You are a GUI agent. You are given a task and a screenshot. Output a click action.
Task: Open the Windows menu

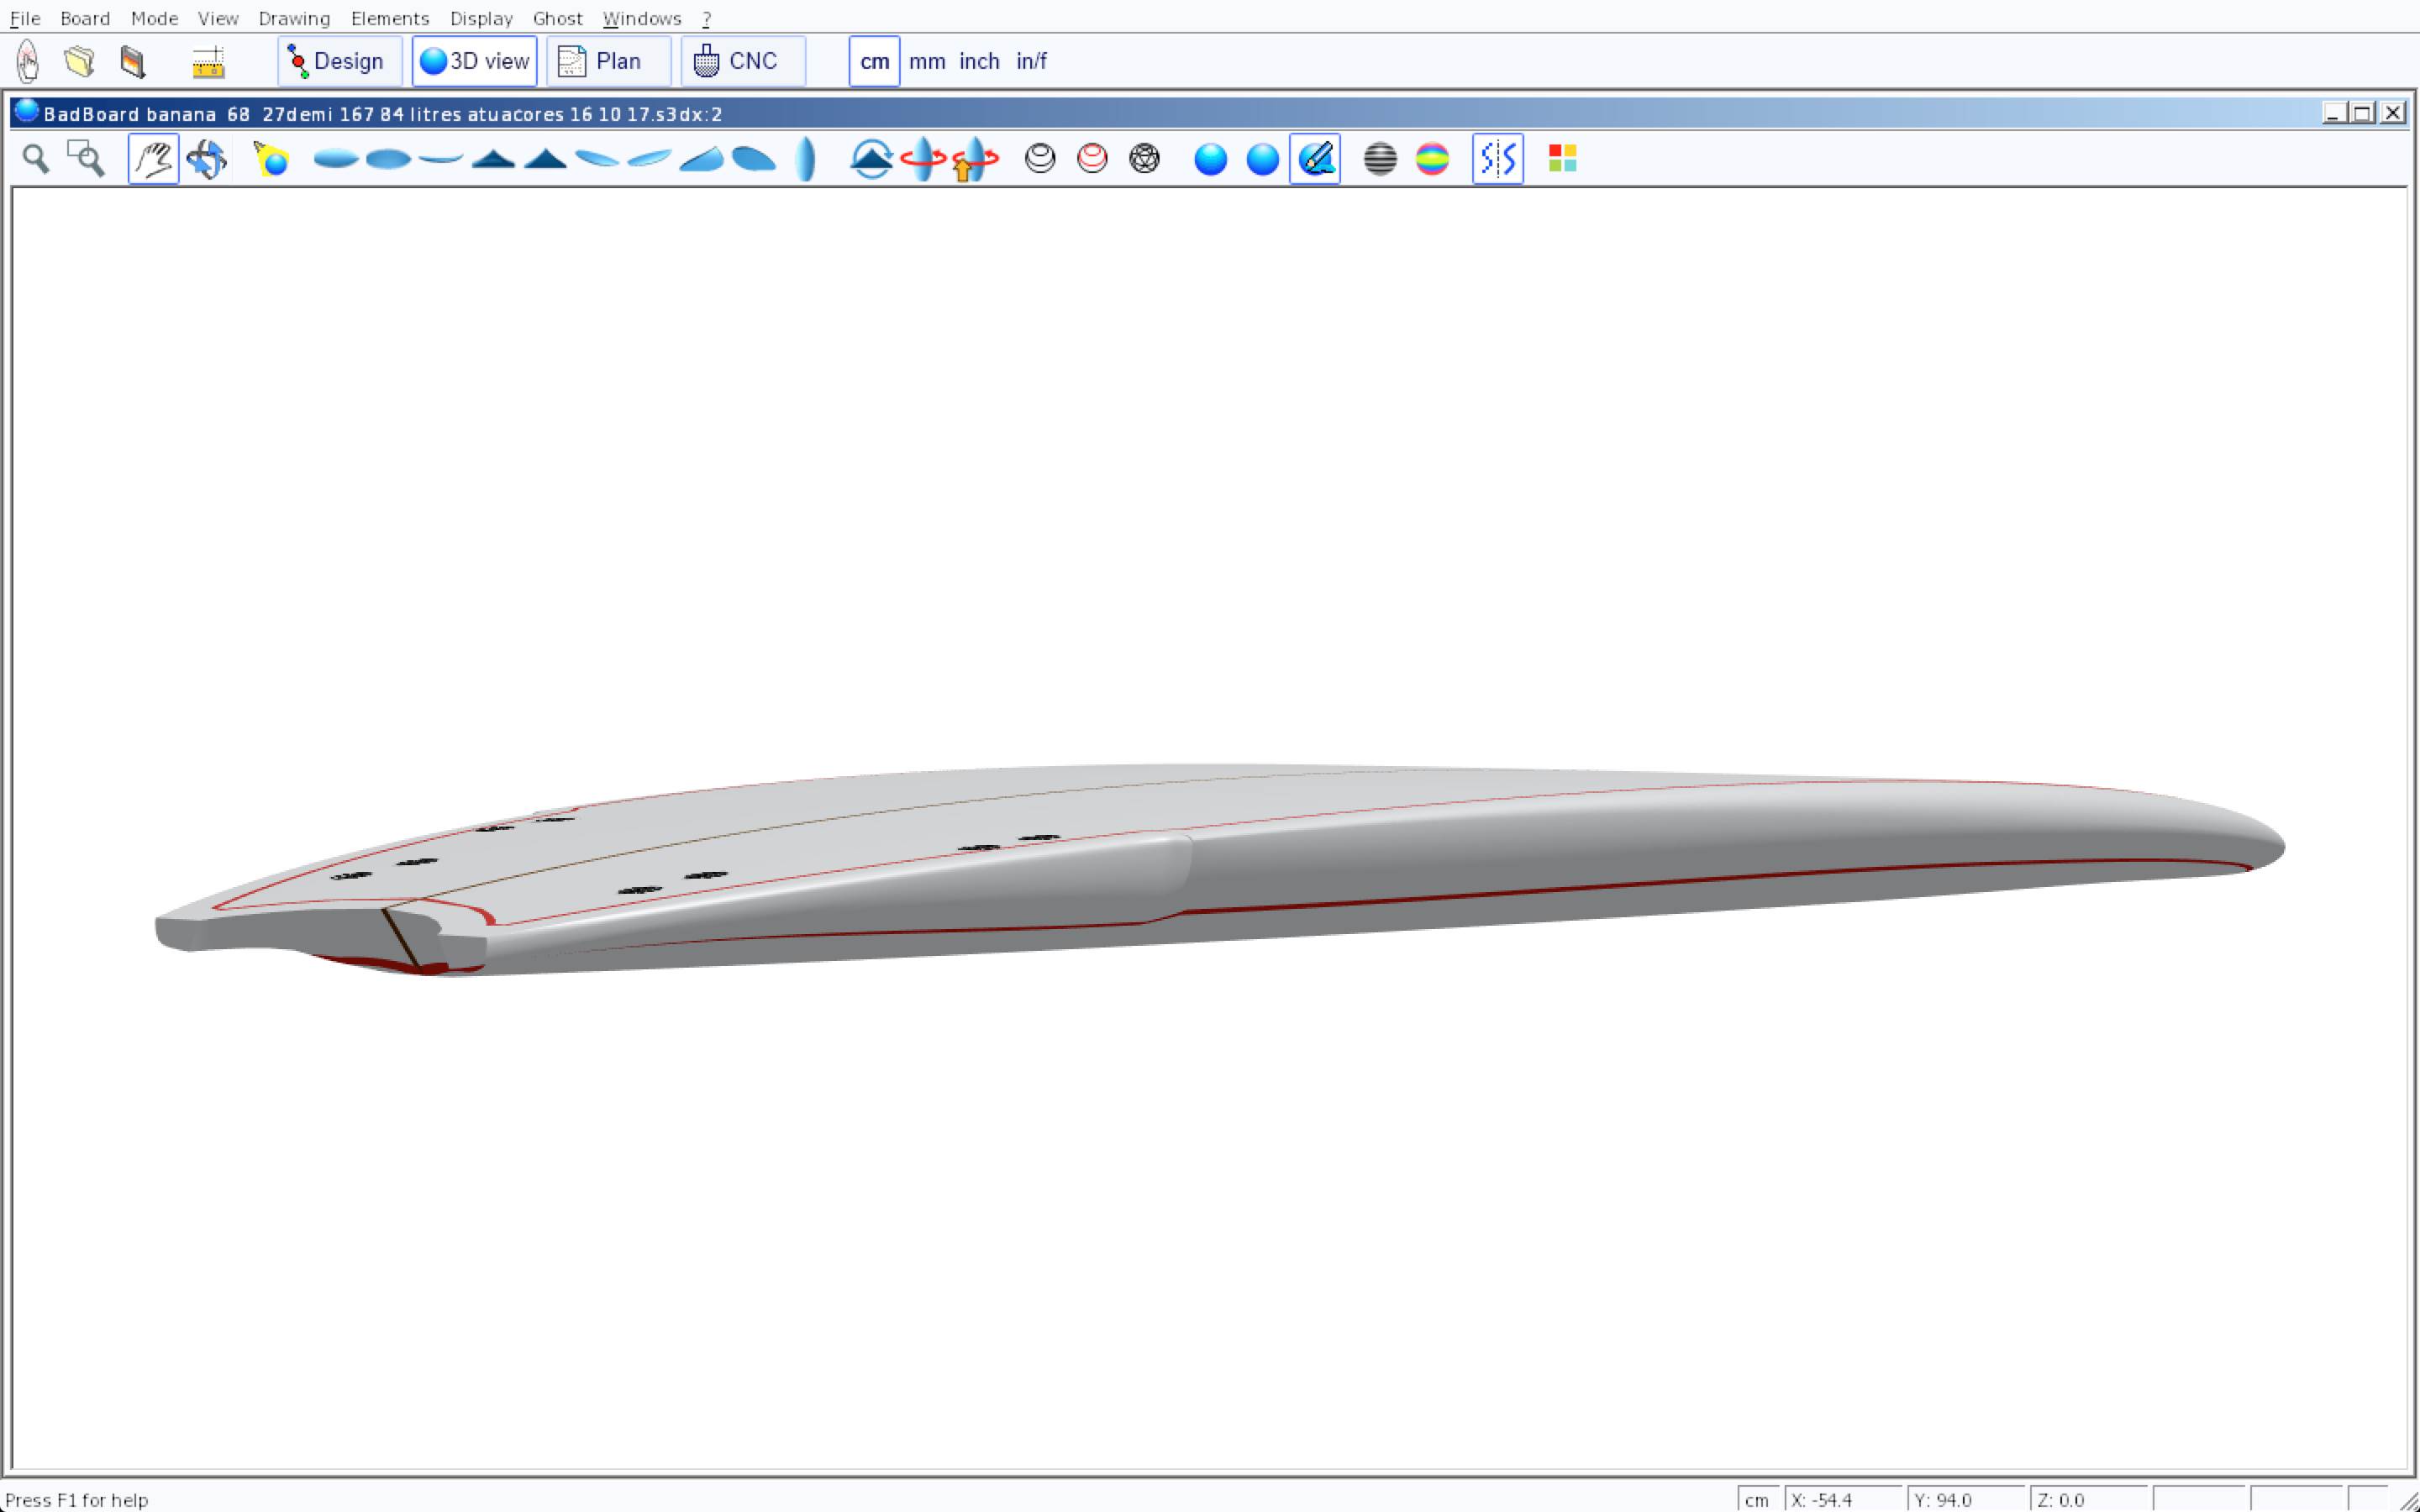[x=642, y=18]
